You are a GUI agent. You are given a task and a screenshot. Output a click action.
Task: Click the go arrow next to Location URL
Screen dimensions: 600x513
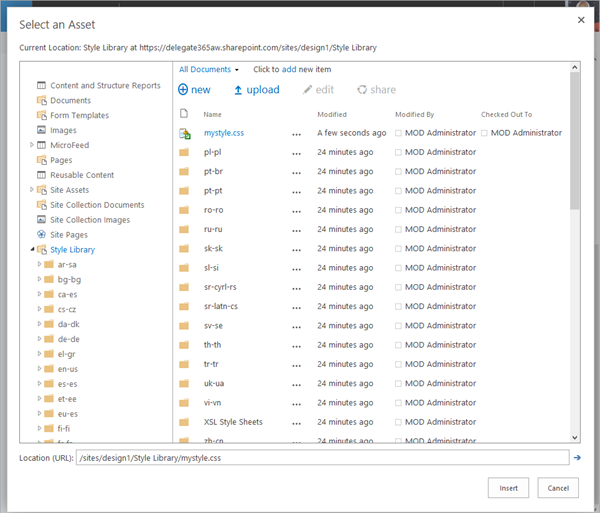point(578,457)
